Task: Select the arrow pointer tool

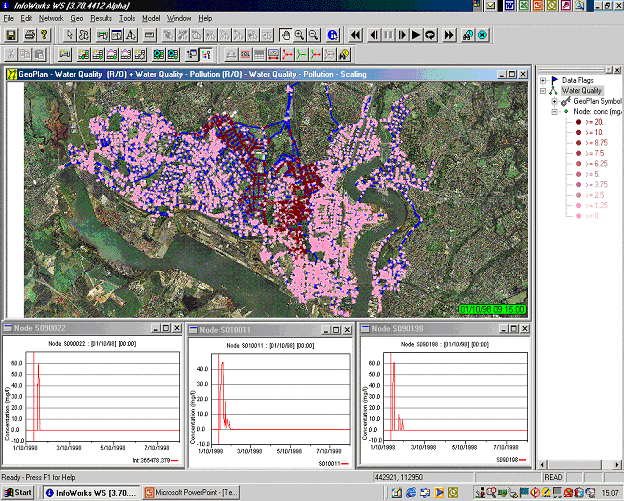Action: click(x=68, y=35)
